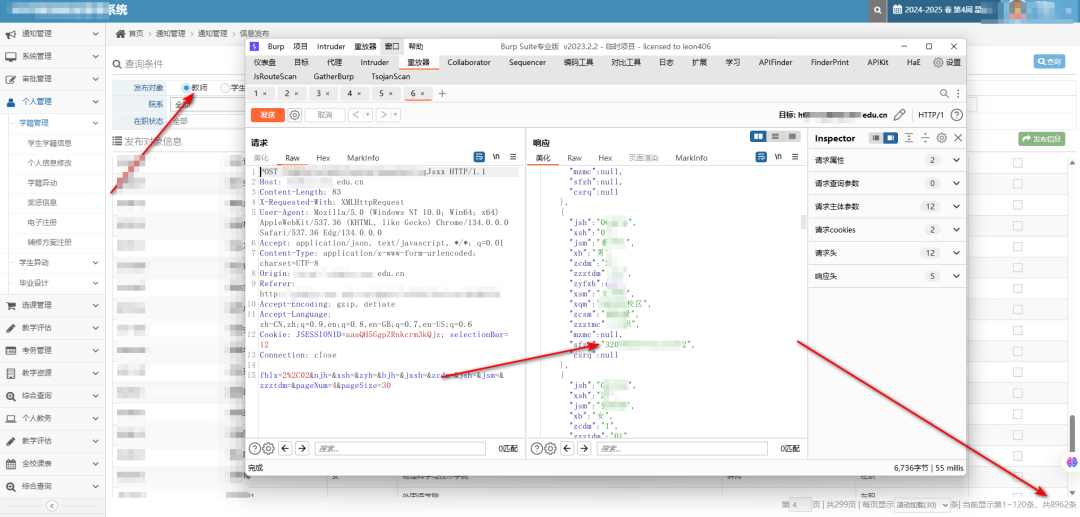The width and height of the screenshot is (1080, 517).
Task: Click the search magnifier in Repeater tab bar
Action: 944,93
